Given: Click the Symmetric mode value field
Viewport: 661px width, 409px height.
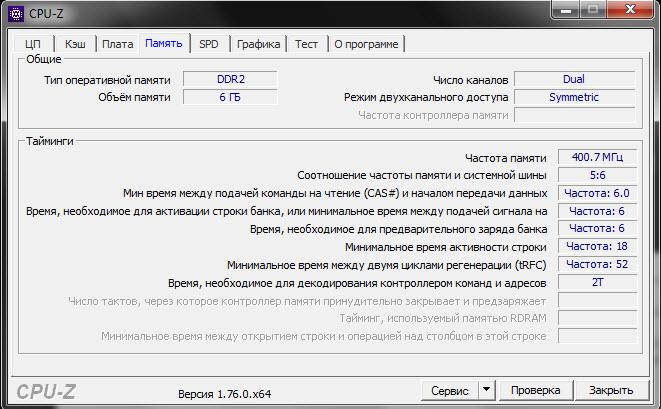Looking at the screenshot, I should tap(574, 97).
